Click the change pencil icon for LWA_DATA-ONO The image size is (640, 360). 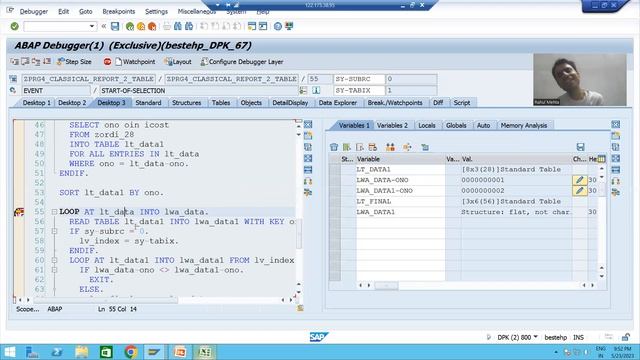580,180
